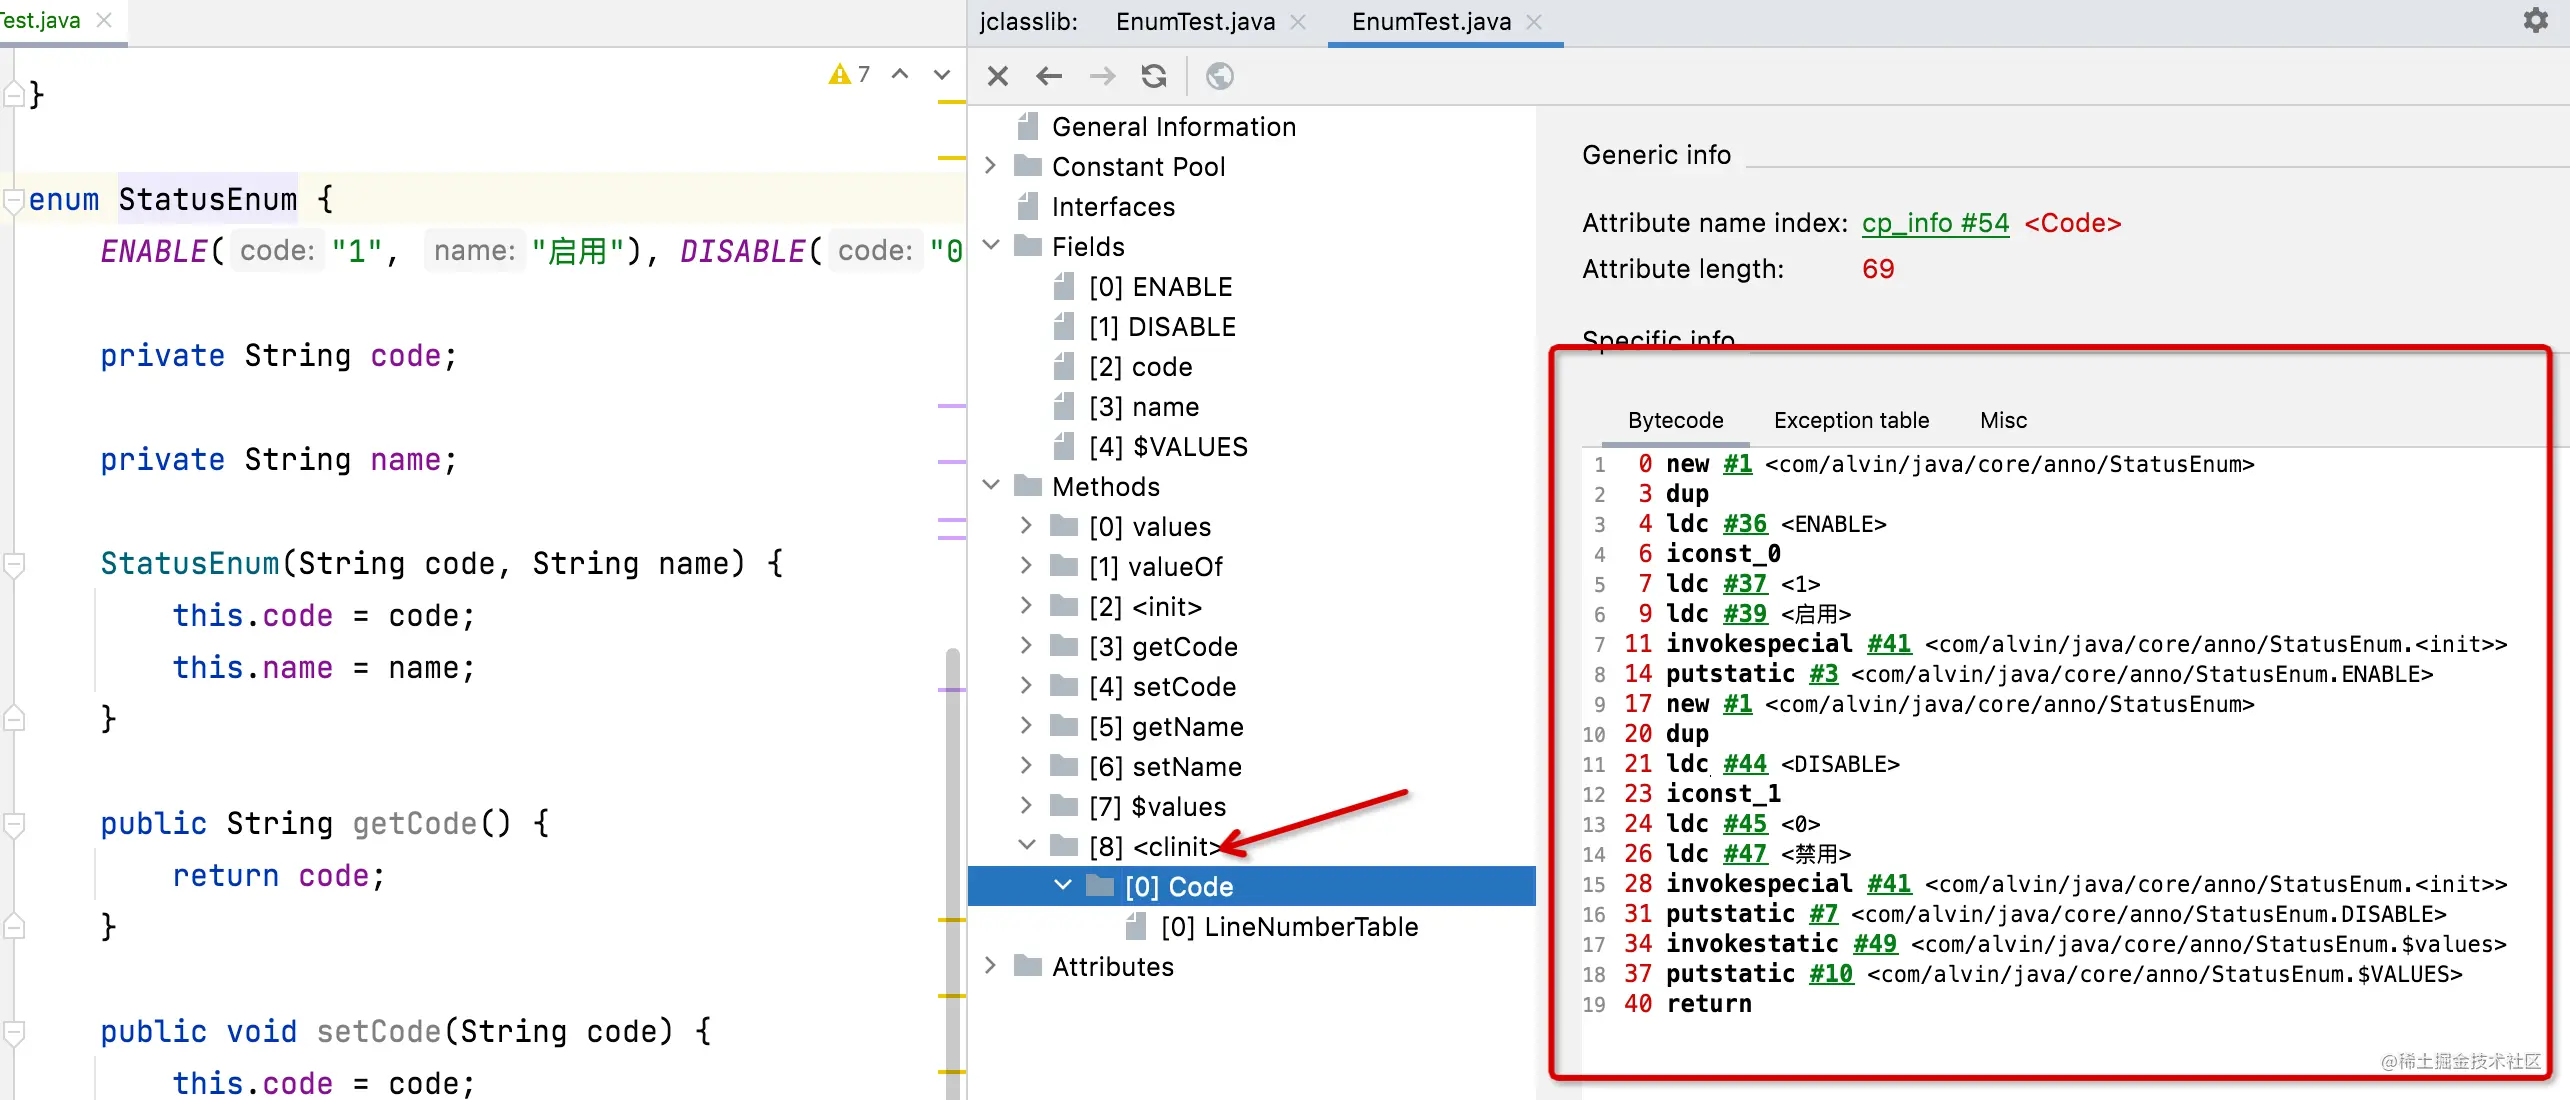Click the jclasslib close (X) toolbar icon
Screen dimensions: 2570x1100
click(997, 76)
